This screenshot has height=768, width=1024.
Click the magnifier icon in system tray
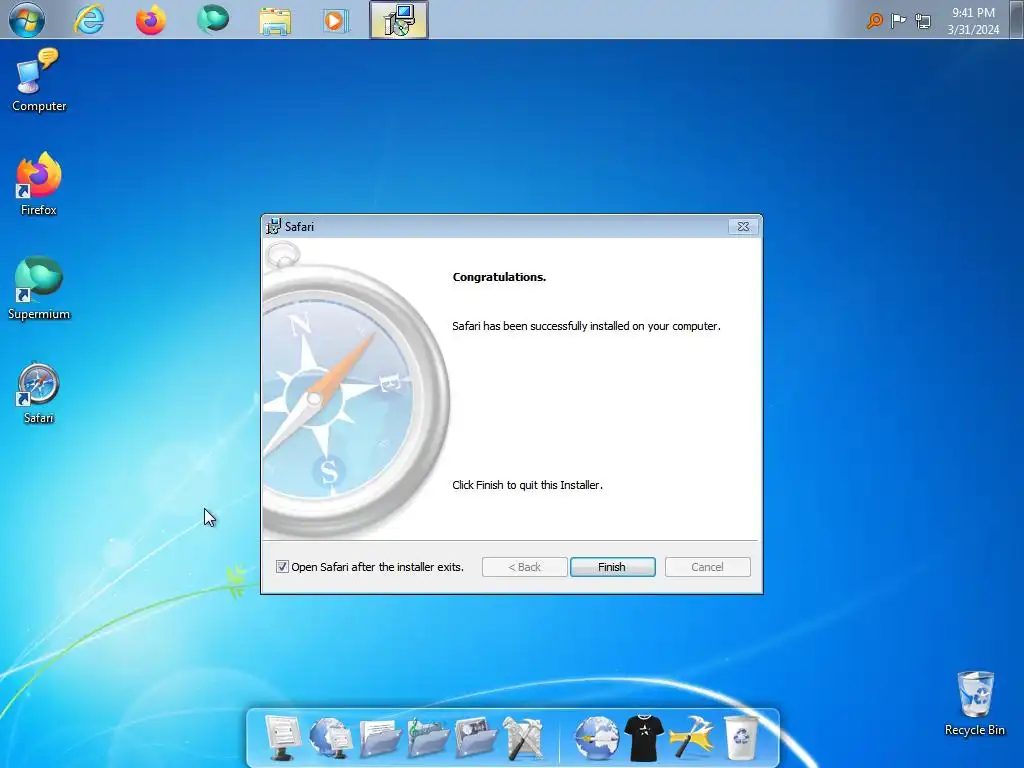(874, 21)
